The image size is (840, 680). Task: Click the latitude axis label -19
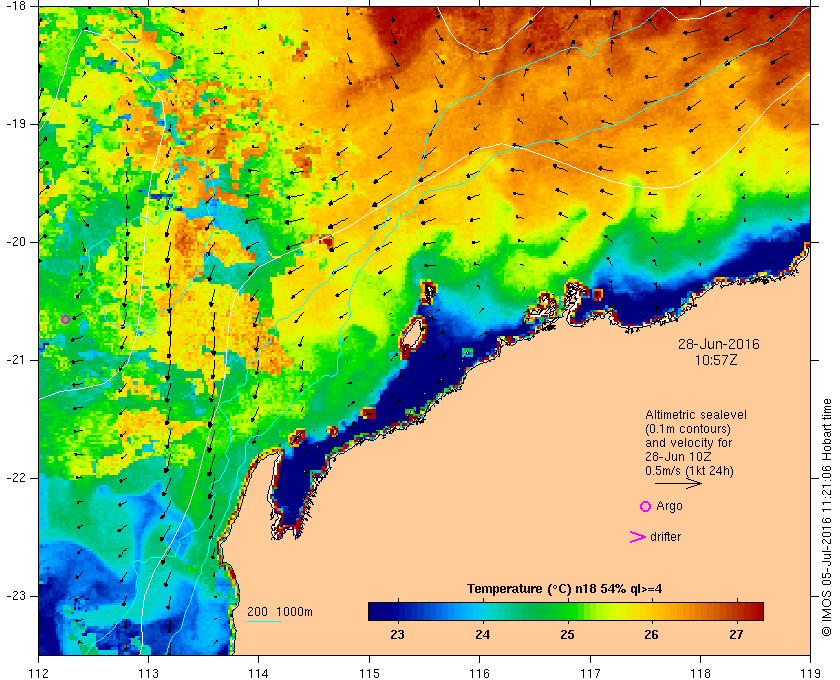(x=15, y=124)
